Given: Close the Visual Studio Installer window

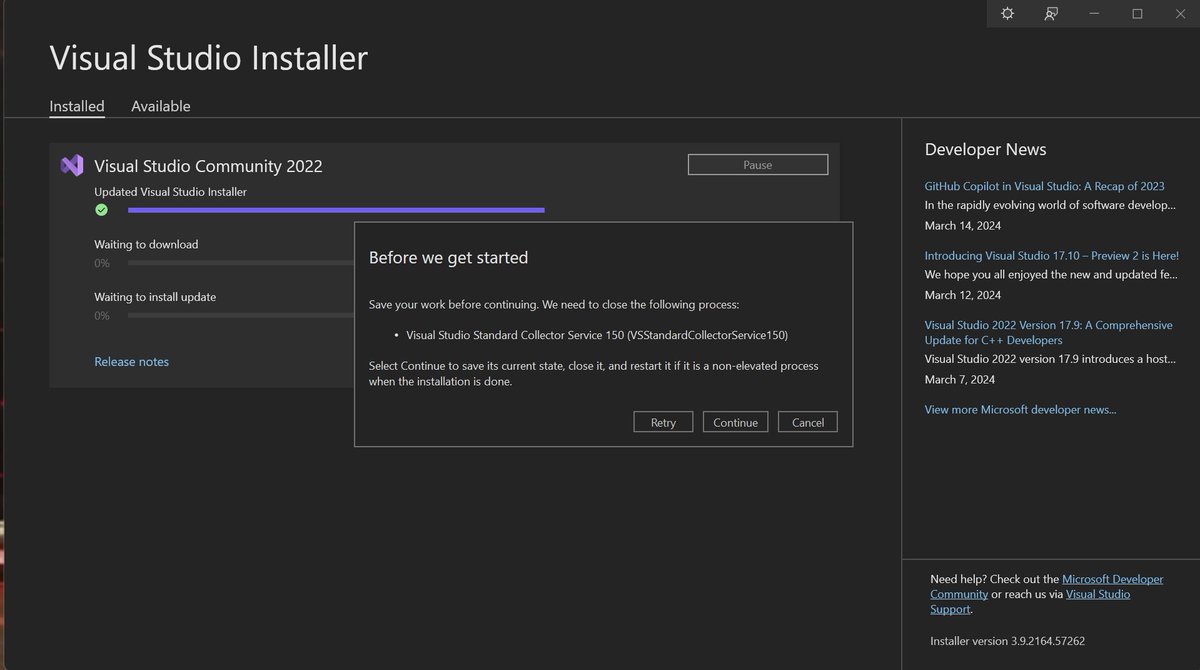Looking at the screenshot, I should point(1179,14).
